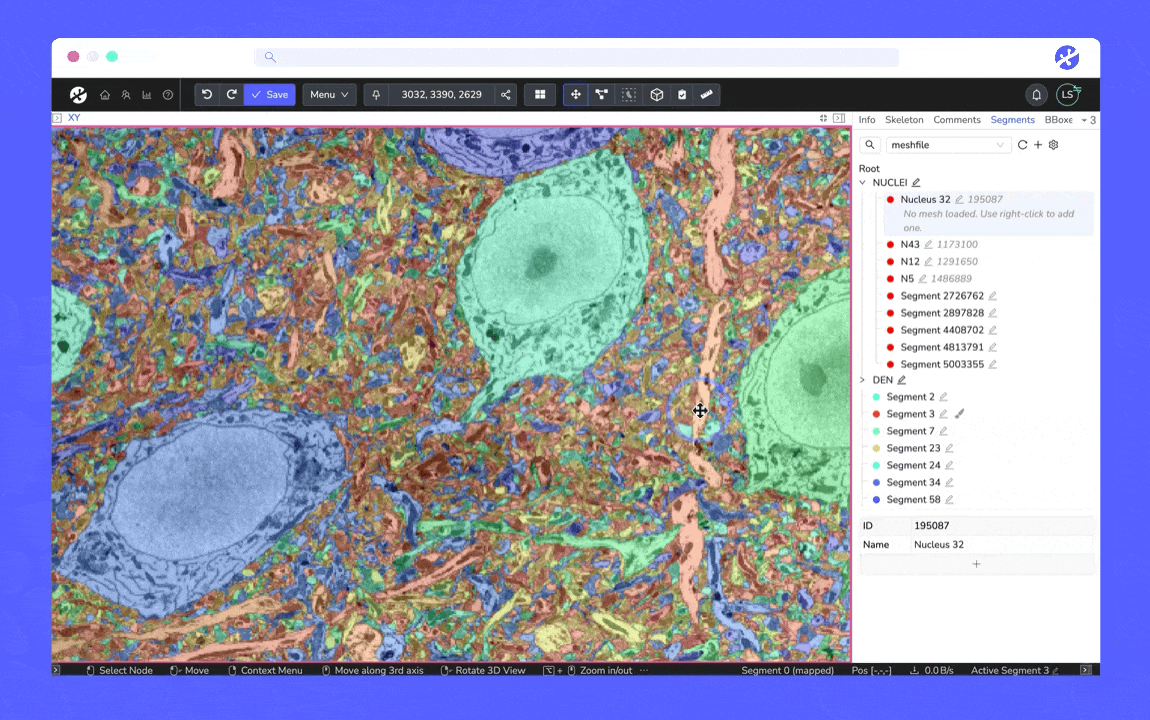The image size is (1150, 720).
Task: Expand the DEN group
Action: coord(863,380)
